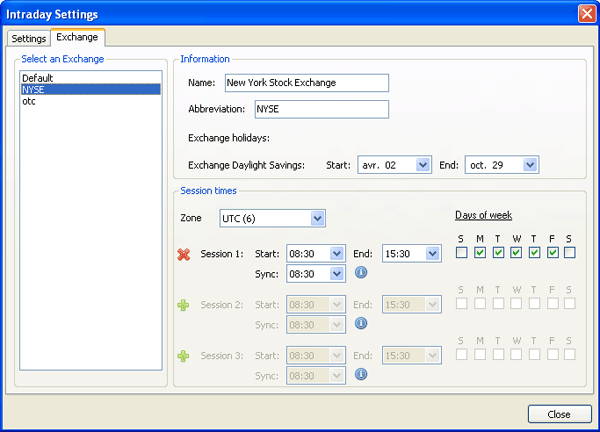Screen dimensions: 600x432
Task: Open Session 2 End time dropdown
Action: point(432,305)
